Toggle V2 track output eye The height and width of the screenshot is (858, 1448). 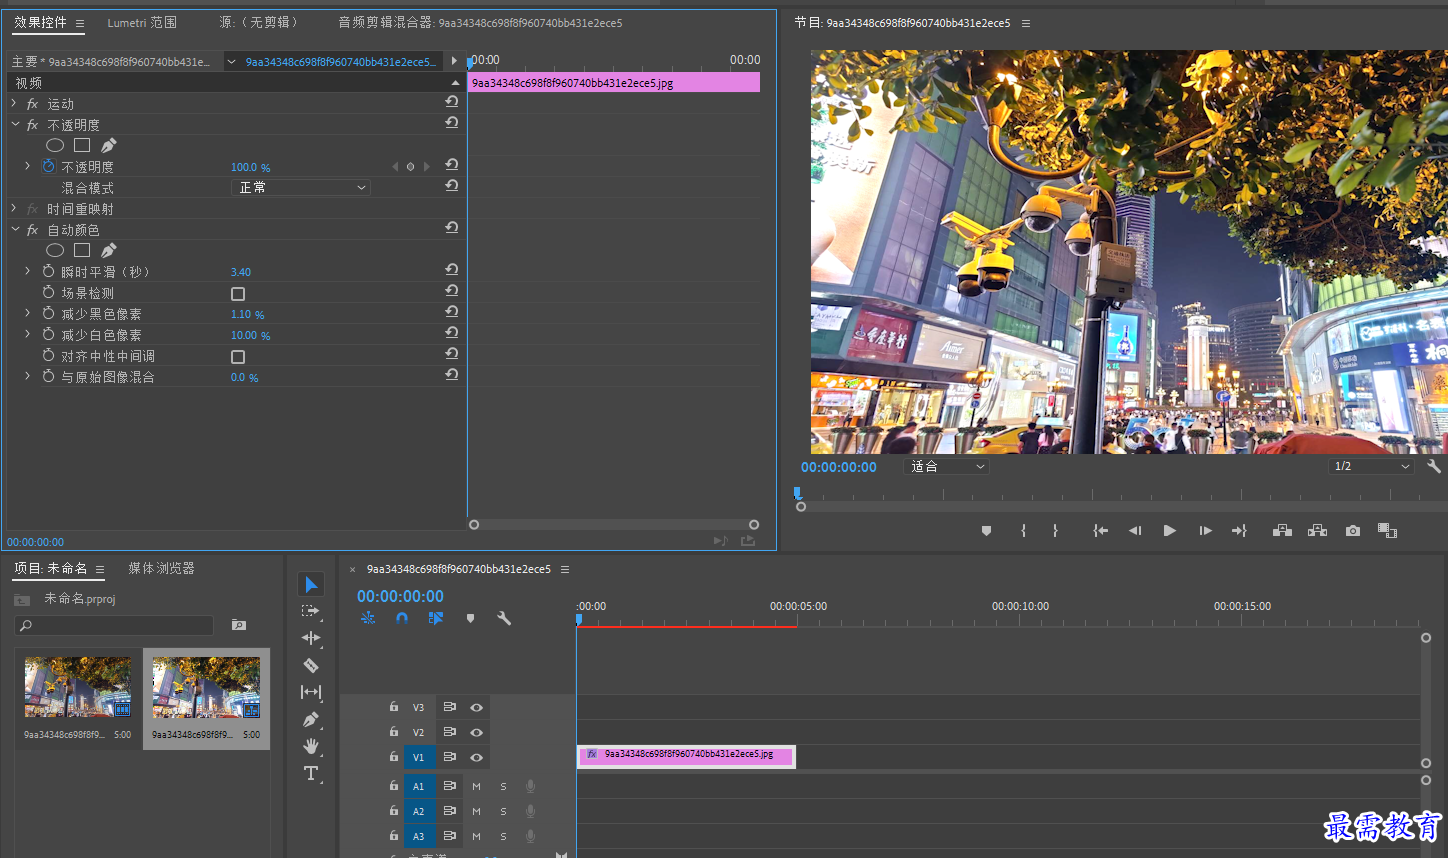click(477, 732)
